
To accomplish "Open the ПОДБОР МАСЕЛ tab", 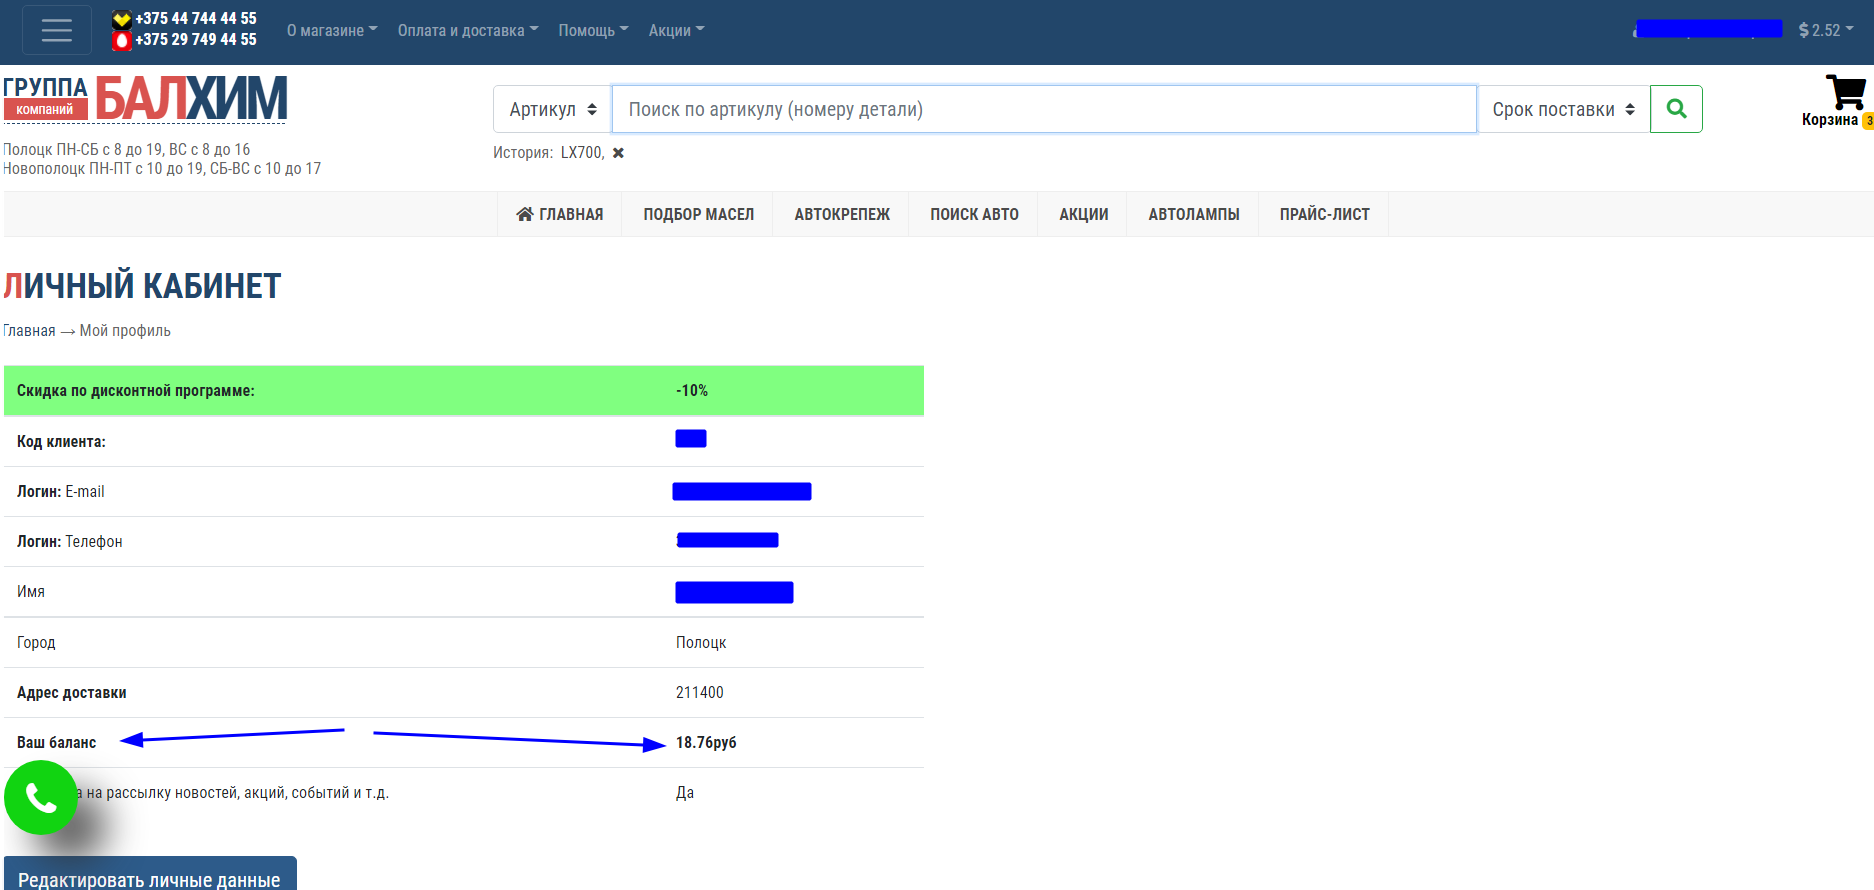I will 698,214.
